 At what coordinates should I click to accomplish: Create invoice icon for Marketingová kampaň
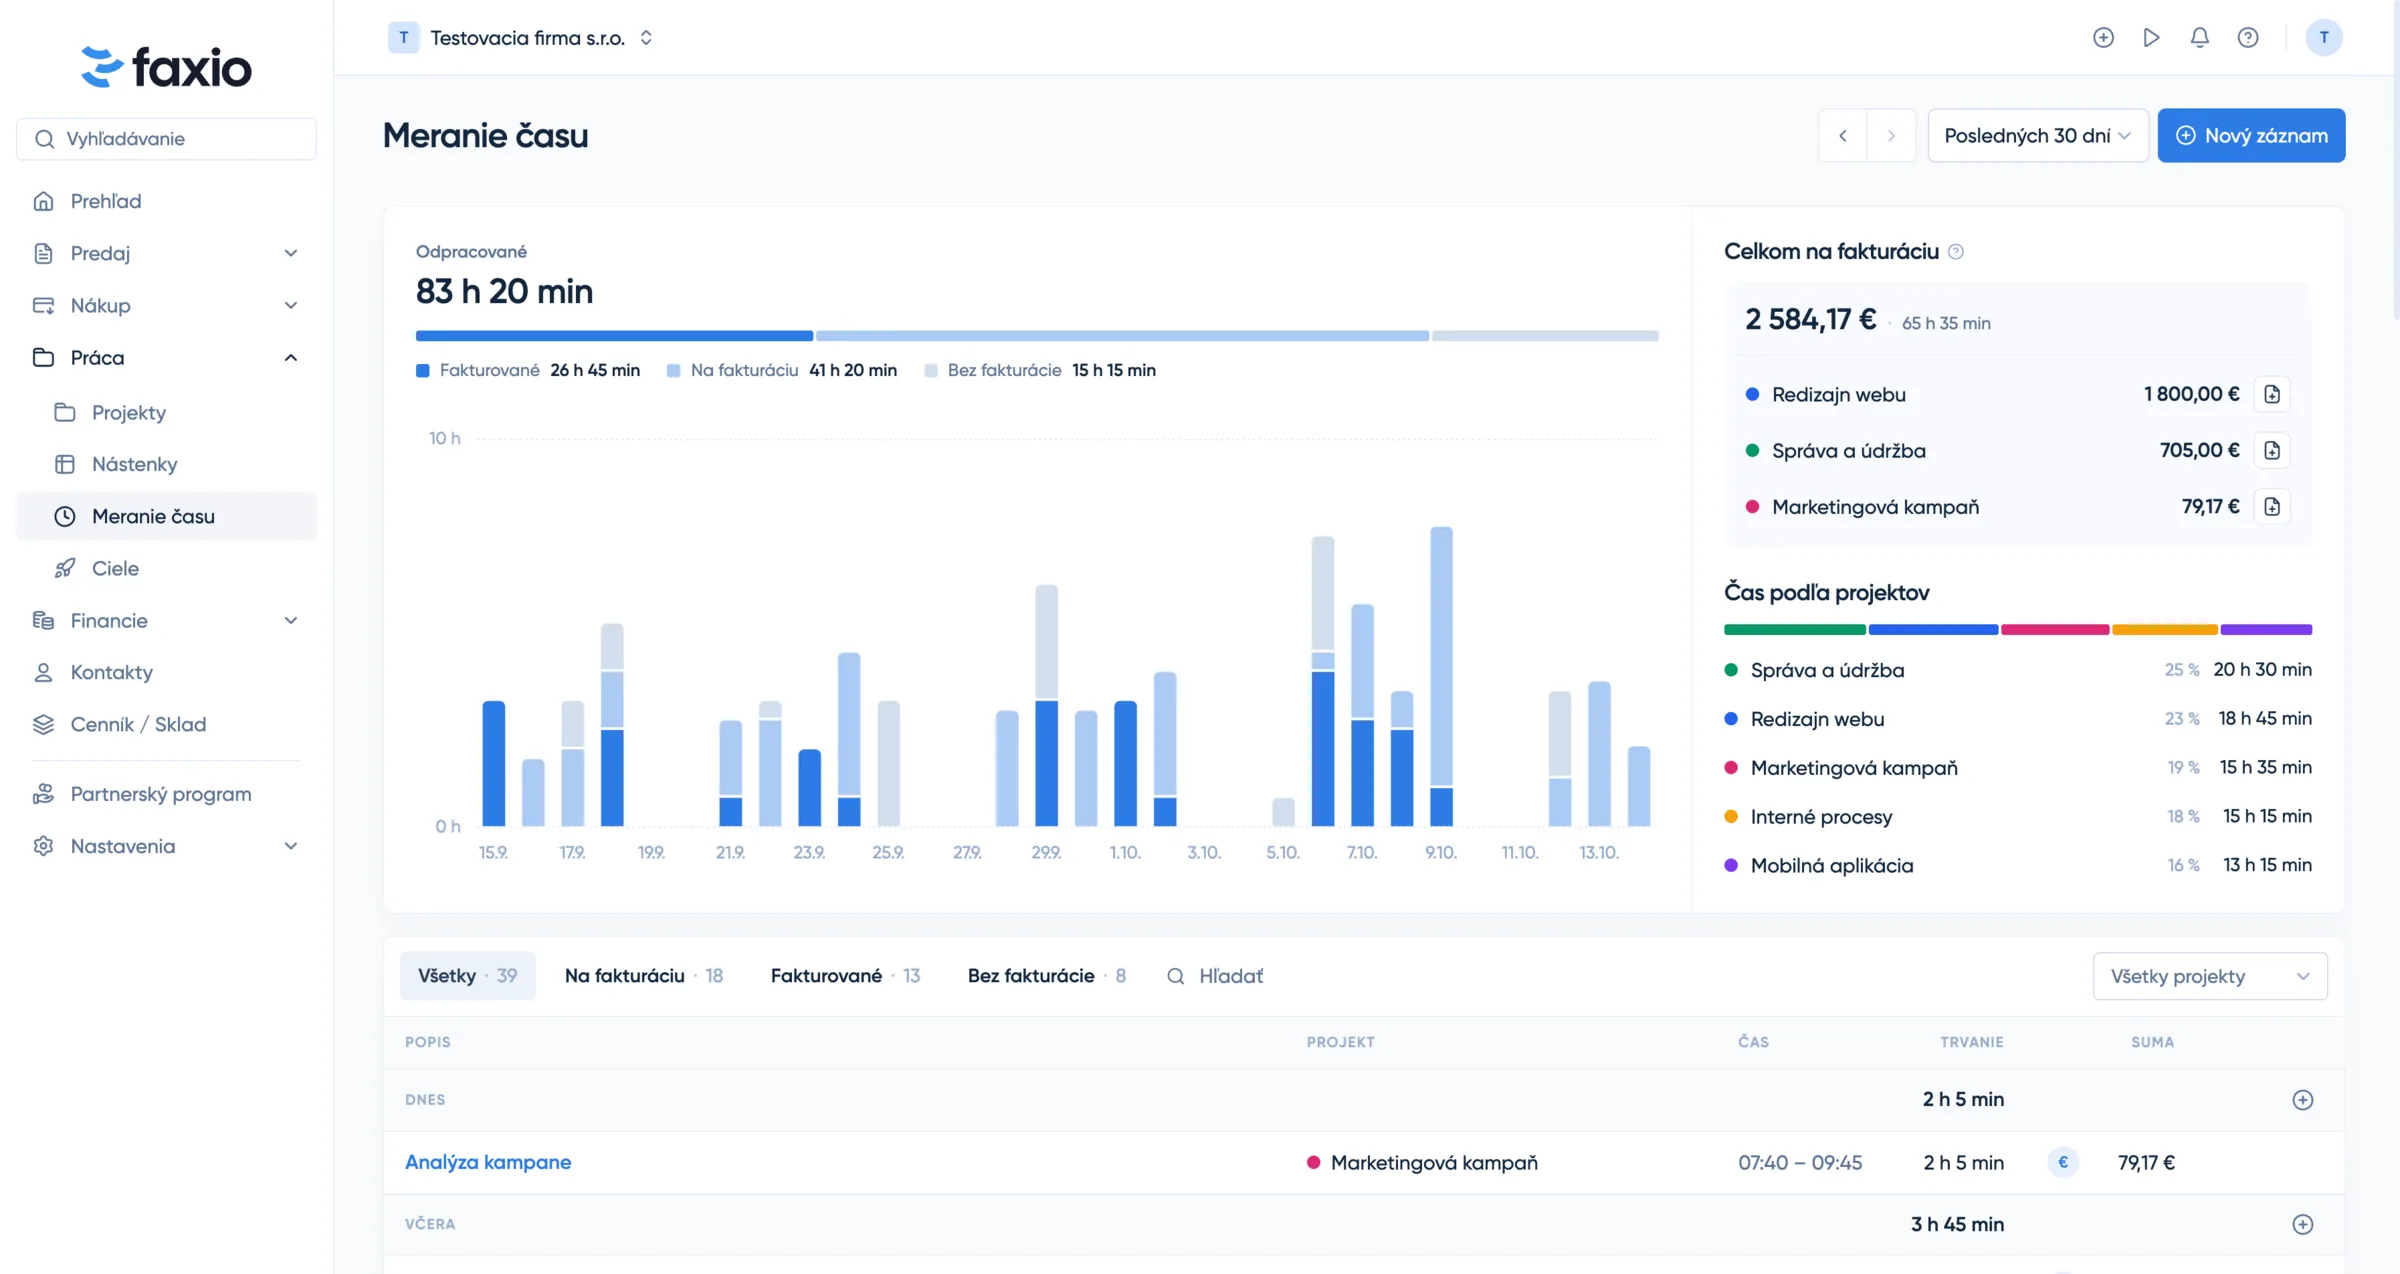2272,507
